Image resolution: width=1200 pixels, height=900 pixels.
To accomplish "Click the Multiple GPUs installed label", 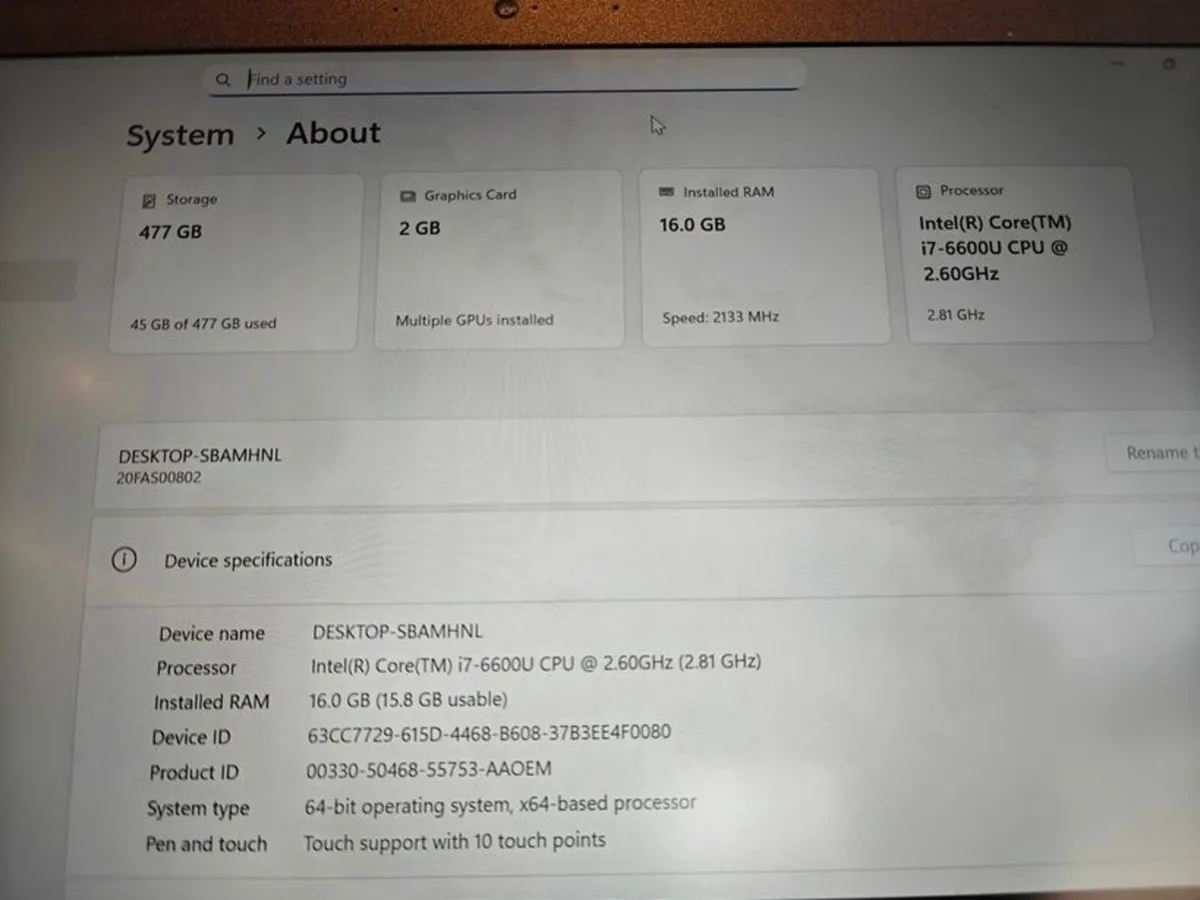I will click(474, 320).
